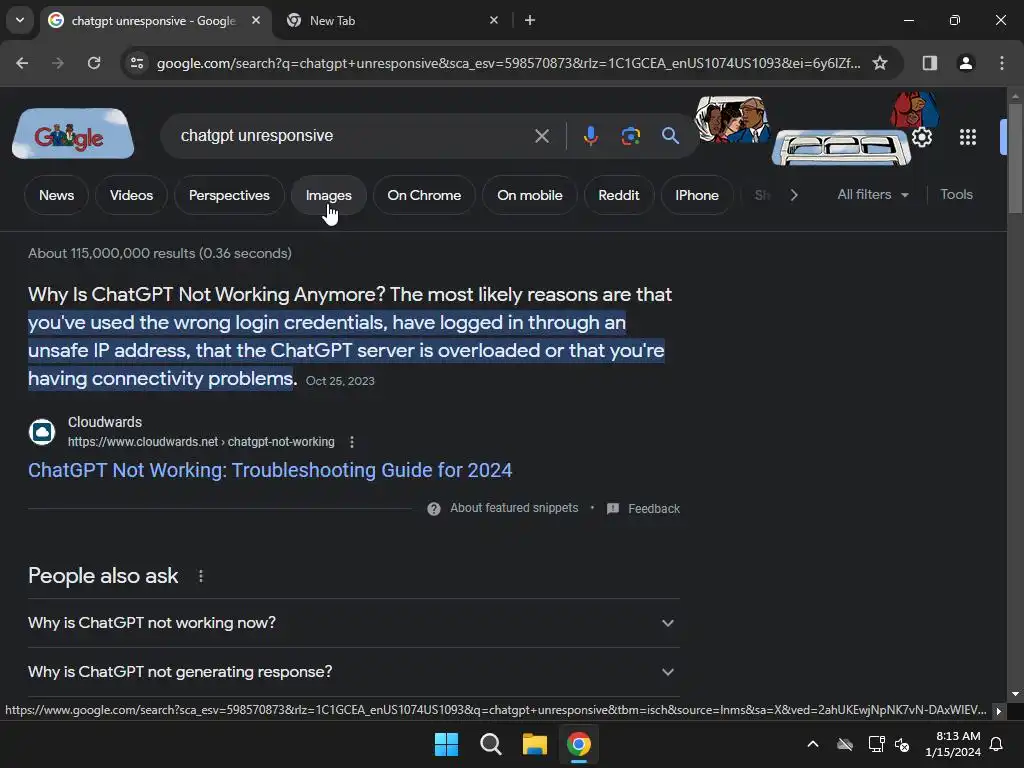This screenshot has height=768, width=1024.
Task: Click the OneDrive cloud tray icon
Action: [x=844, y=744]
